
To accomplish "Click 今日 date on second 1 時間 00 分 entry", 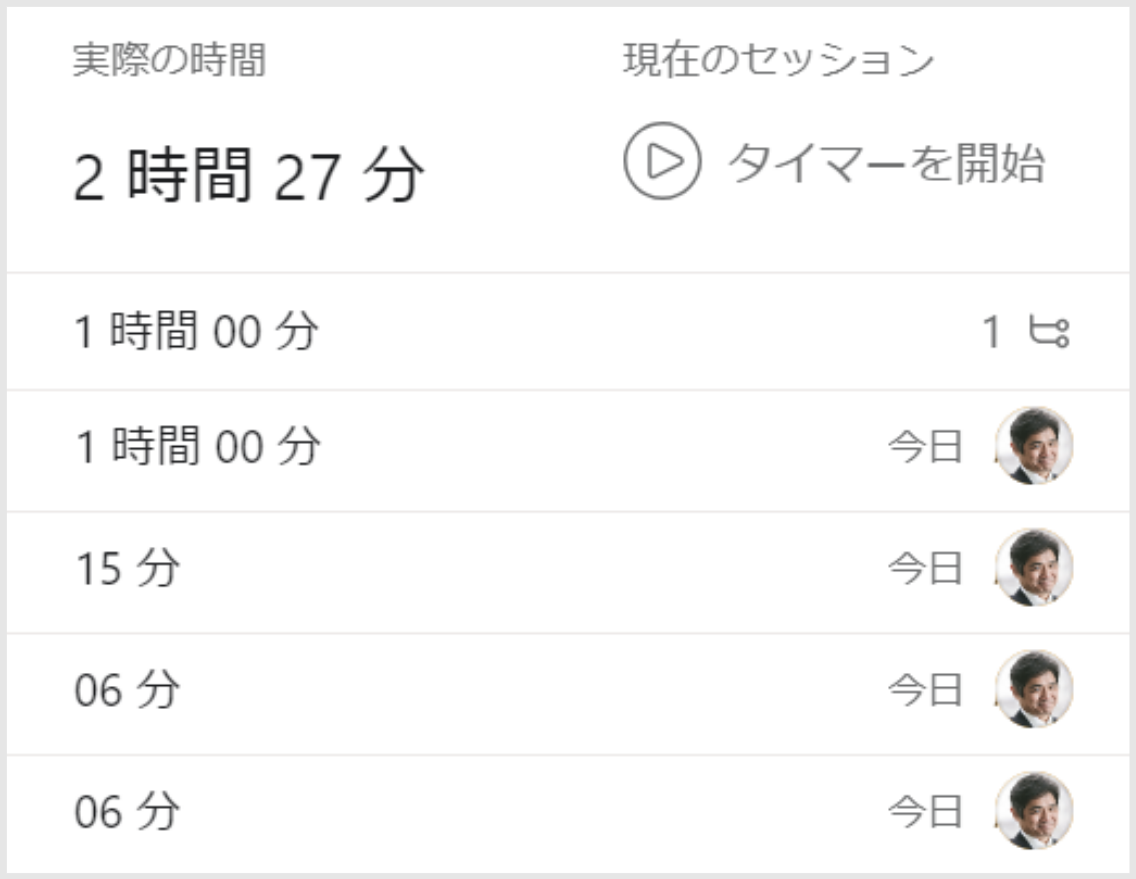I will [x=926, y=446].
